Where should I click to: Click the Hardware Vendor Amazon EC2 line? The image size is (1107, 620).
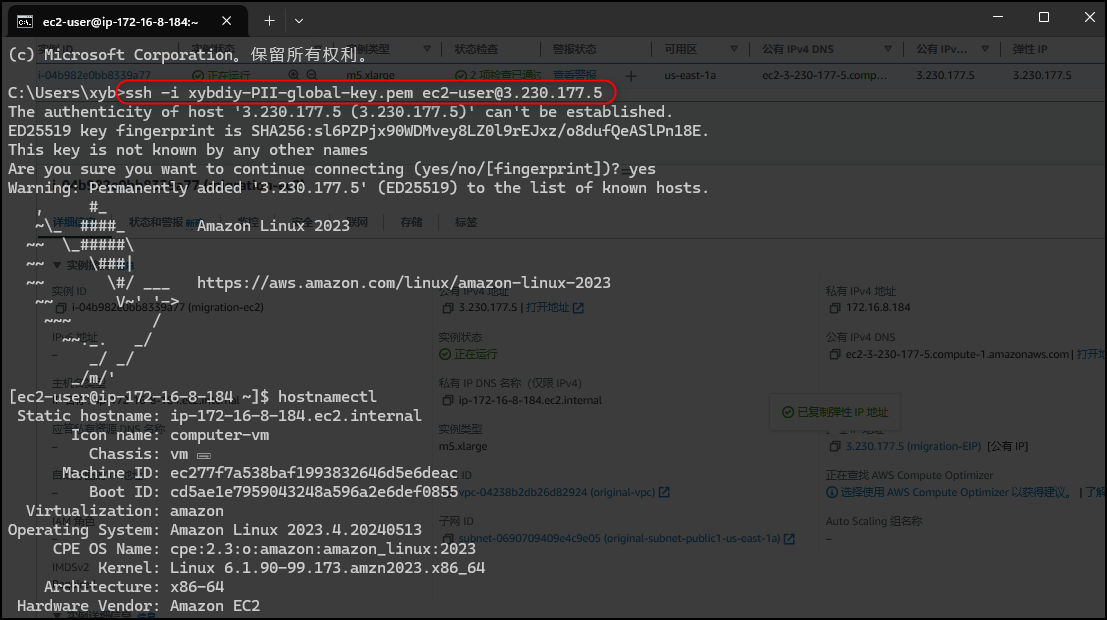[x=138, y=606]
